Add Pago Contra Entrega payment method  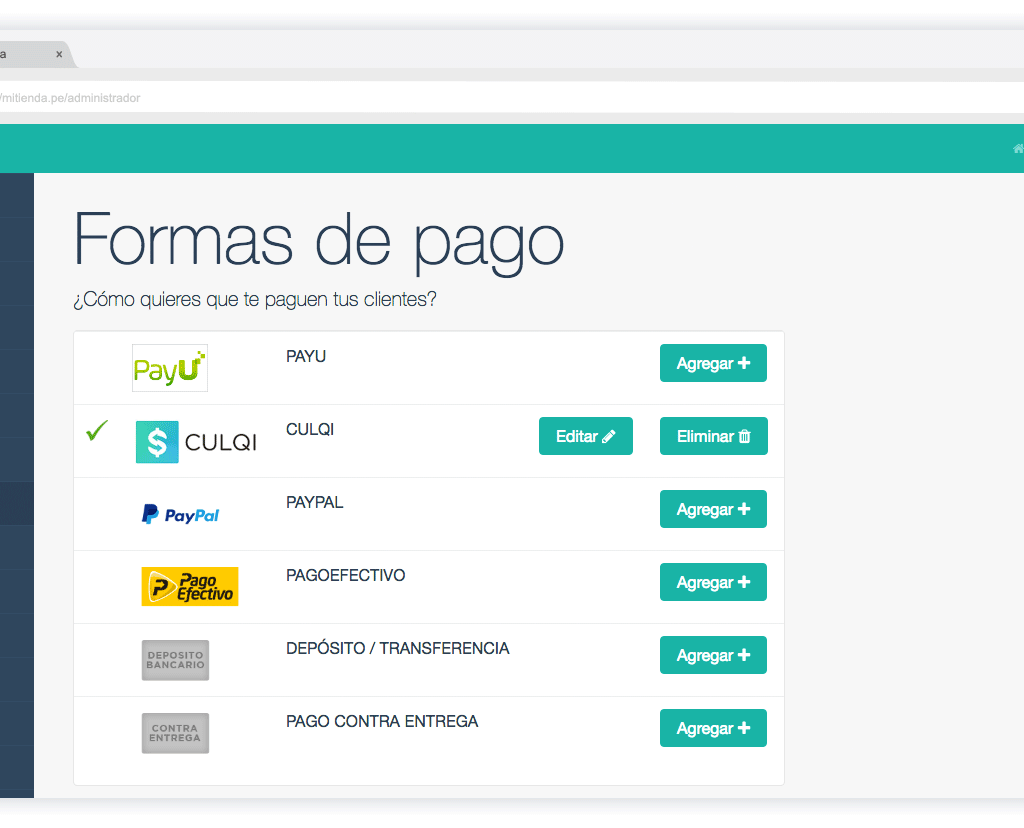(x=713, y=729)
